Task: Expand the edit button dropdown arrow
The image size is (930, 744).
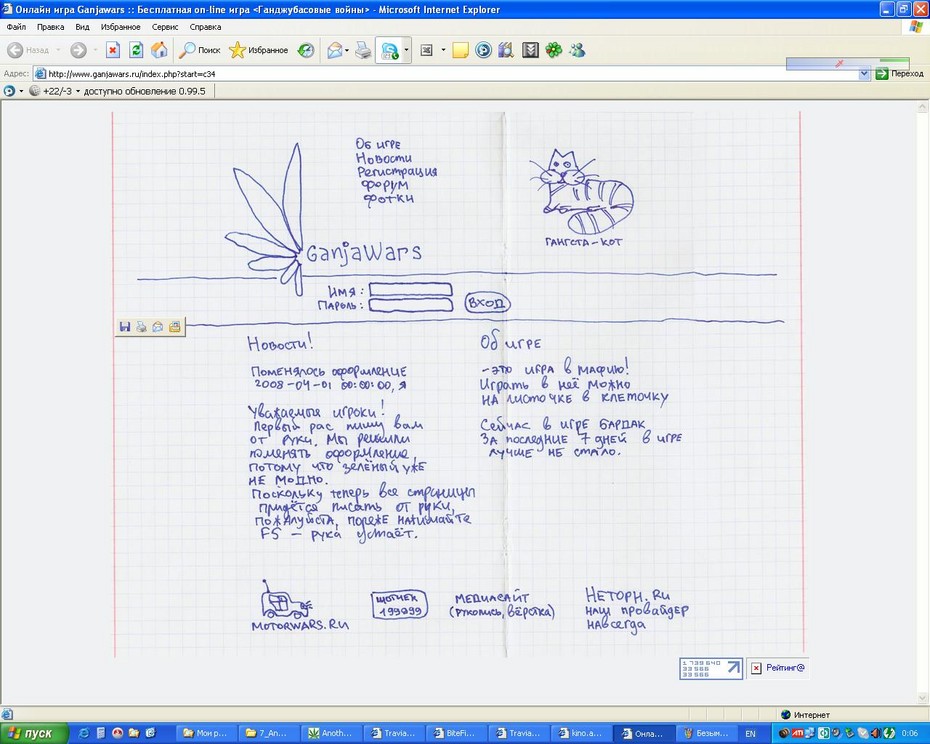Action: coord(443,50)
